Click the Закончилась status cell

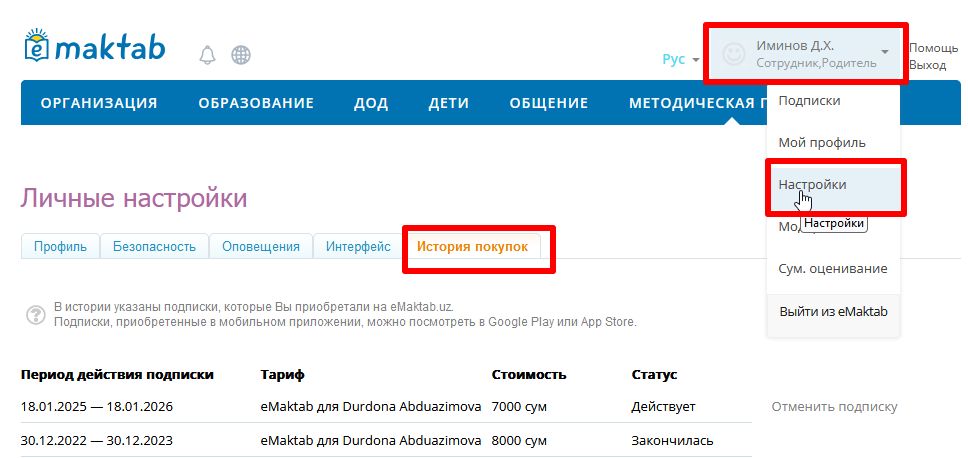pos(672,441)
